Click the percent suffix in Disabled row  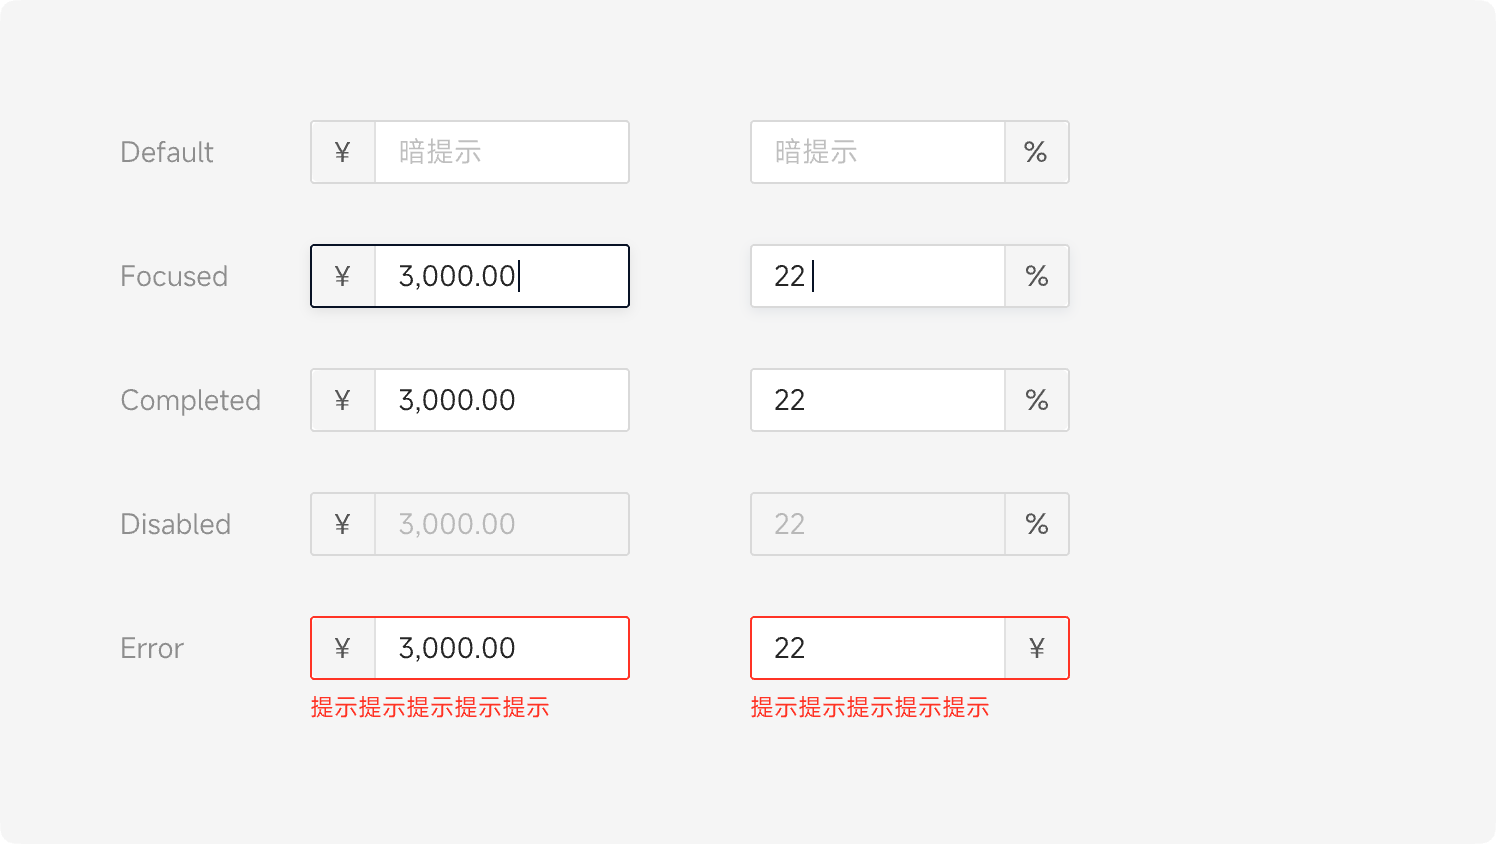pyautogui.click(x=1036, y=524)
